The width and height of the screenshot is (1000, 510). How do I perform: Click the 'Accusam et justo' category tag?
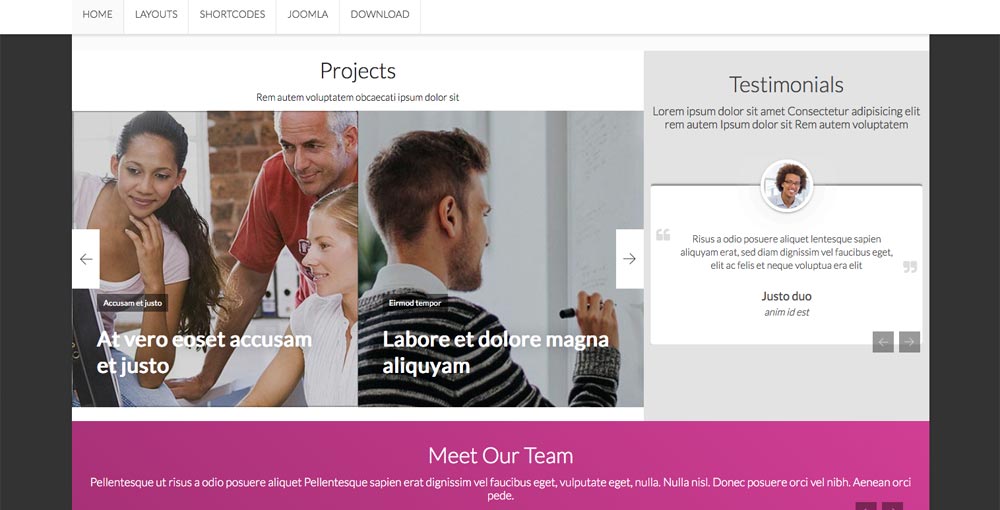point(133,303)
